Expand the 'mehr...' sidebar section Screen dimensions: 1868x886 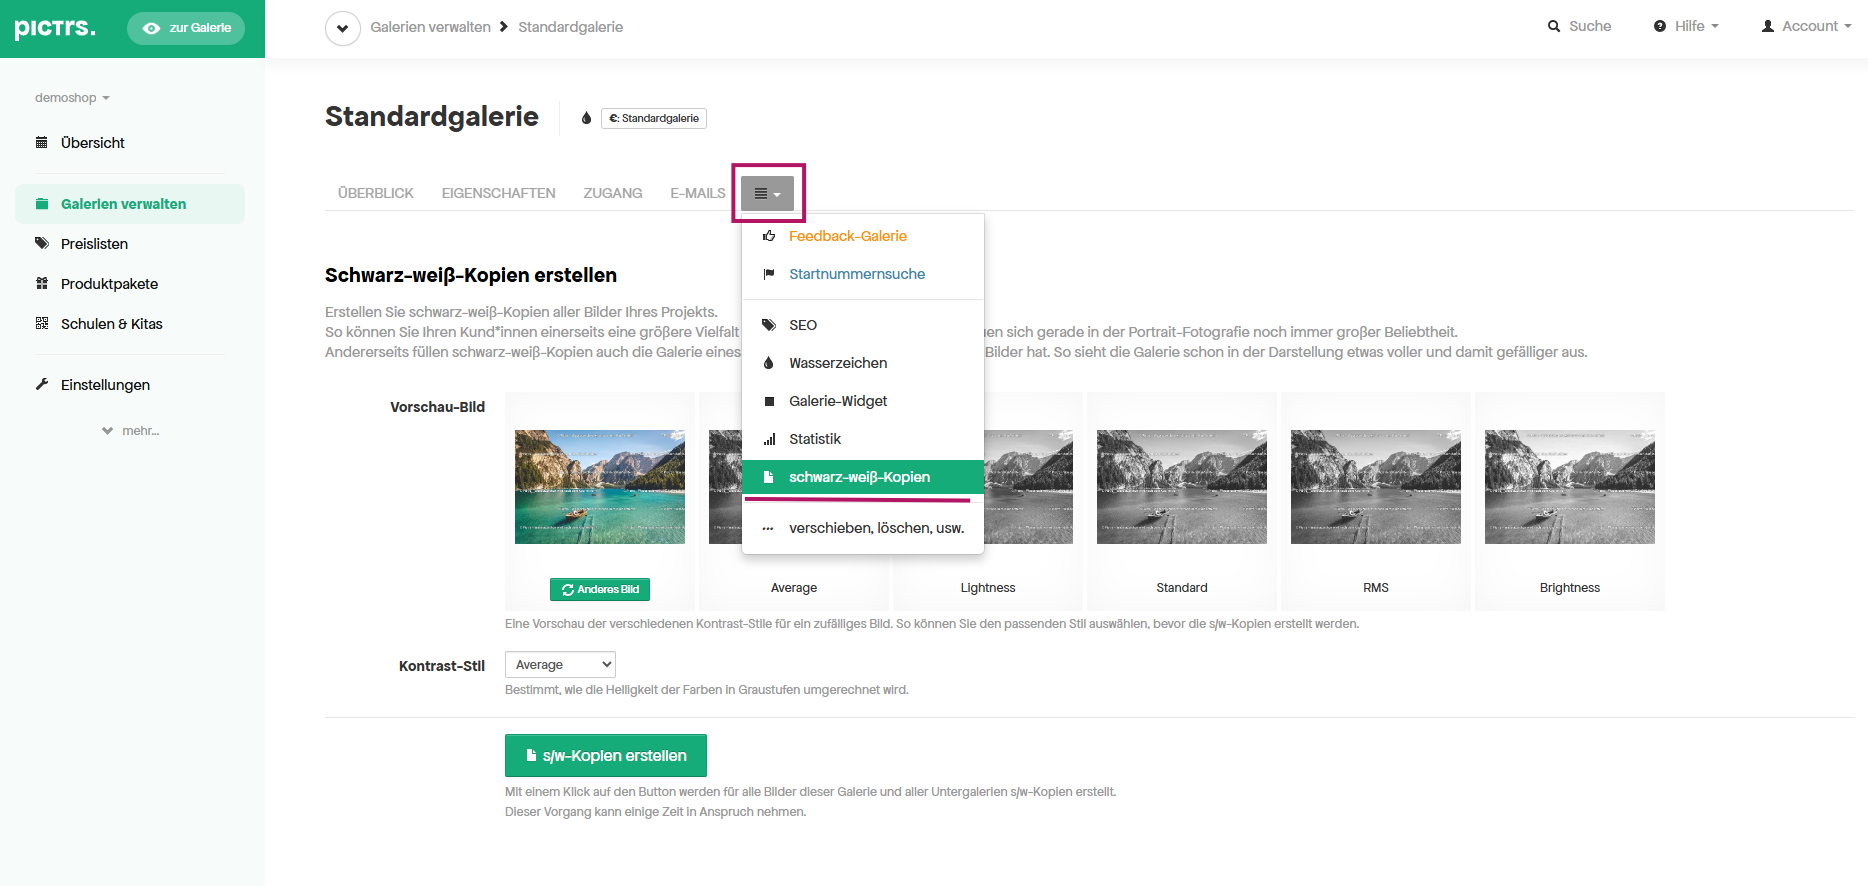pyautogui.click(x=130, y=431)
